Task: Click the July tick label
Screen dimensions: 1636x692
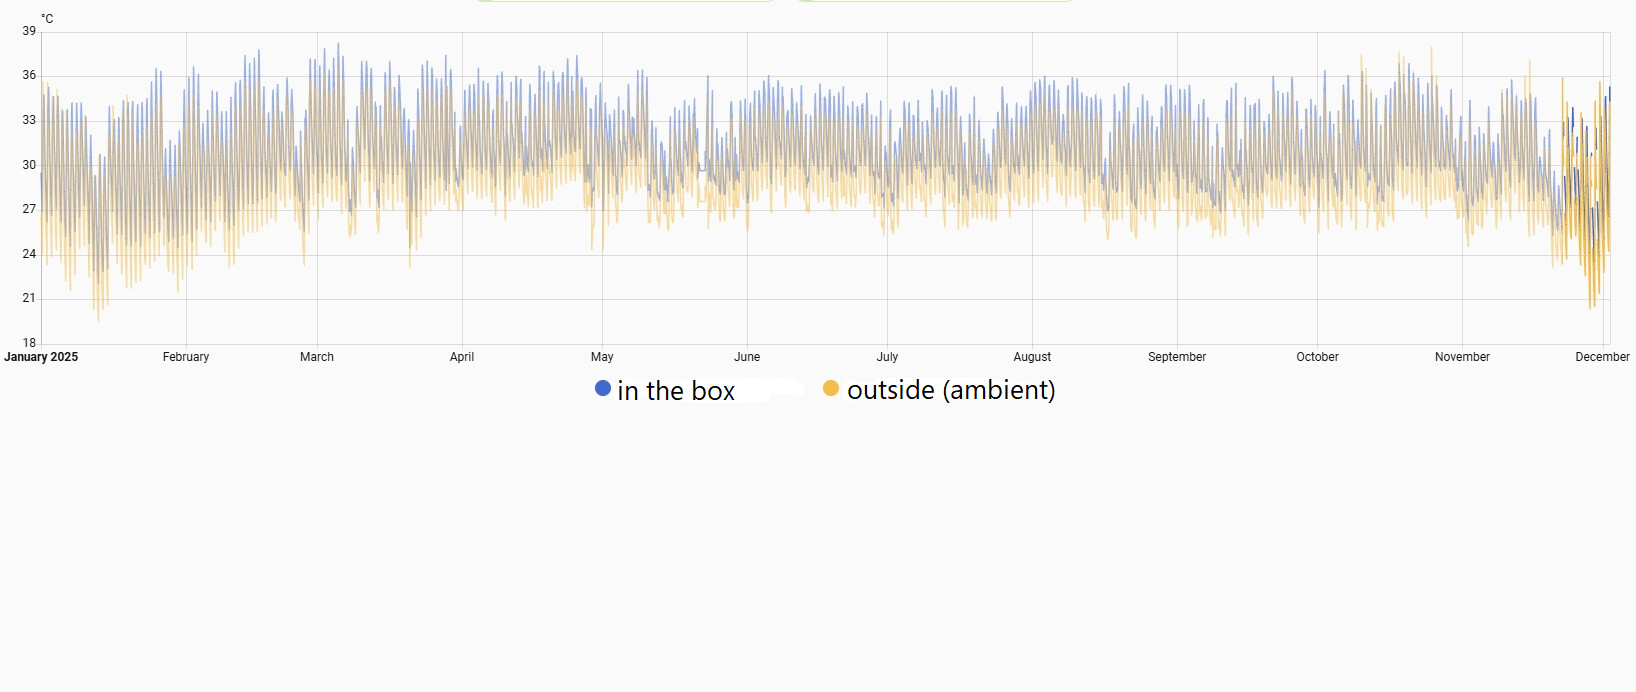Action: tap(887, 357)
